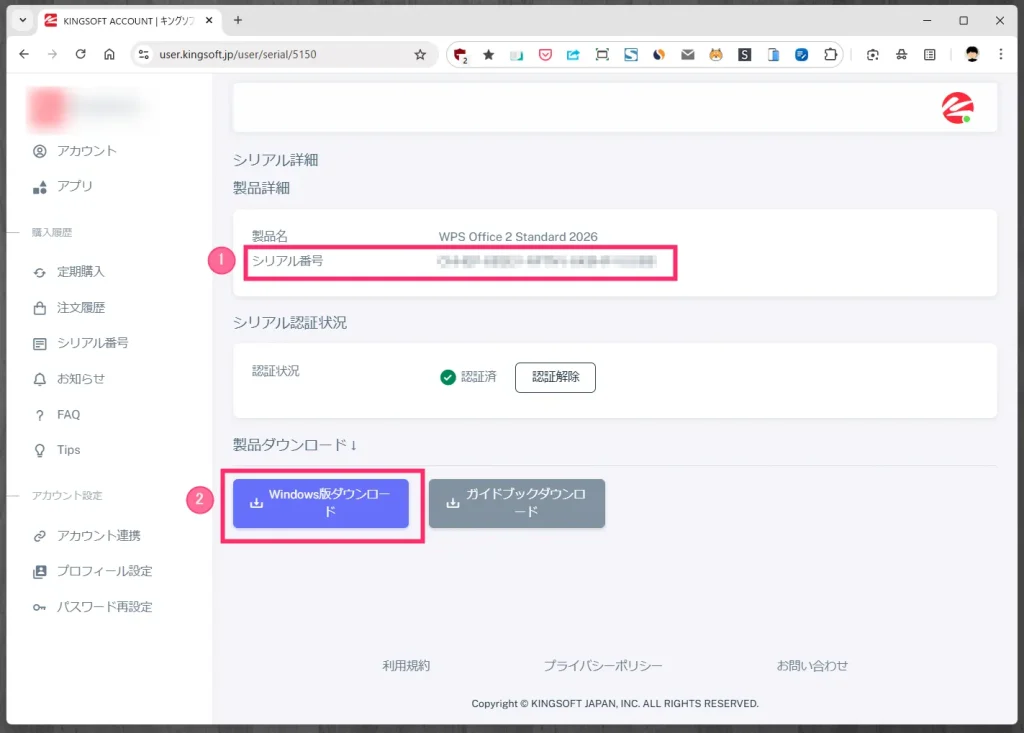Open 注文履歴 in the sidebar

69,308
